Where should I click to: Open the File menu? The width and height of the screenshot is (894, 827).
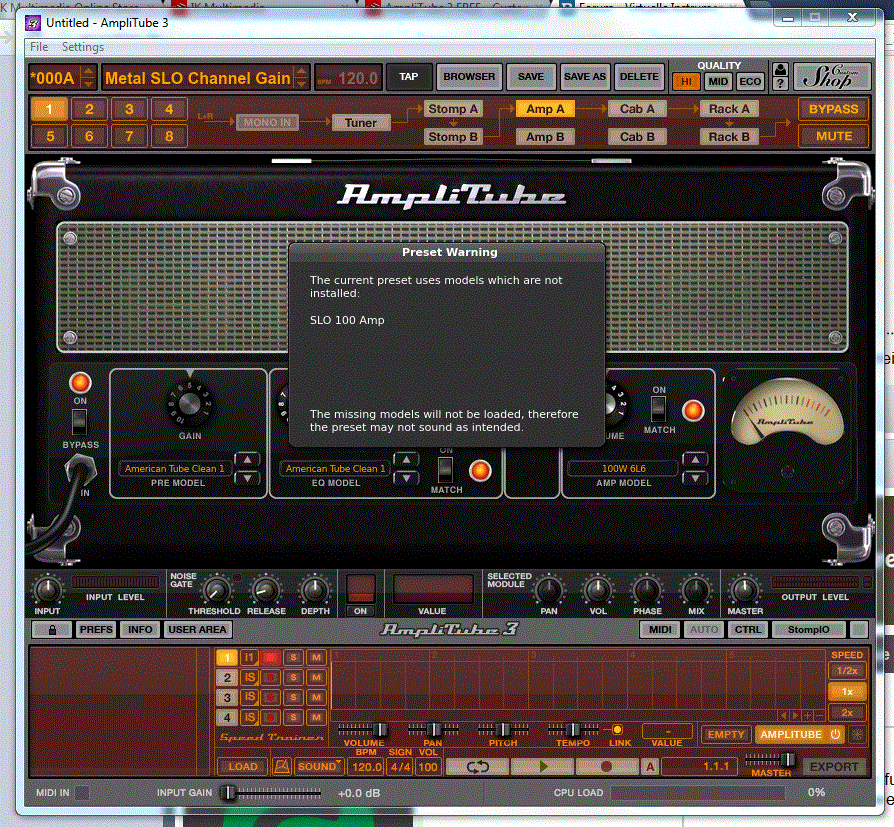coord(39,47)
